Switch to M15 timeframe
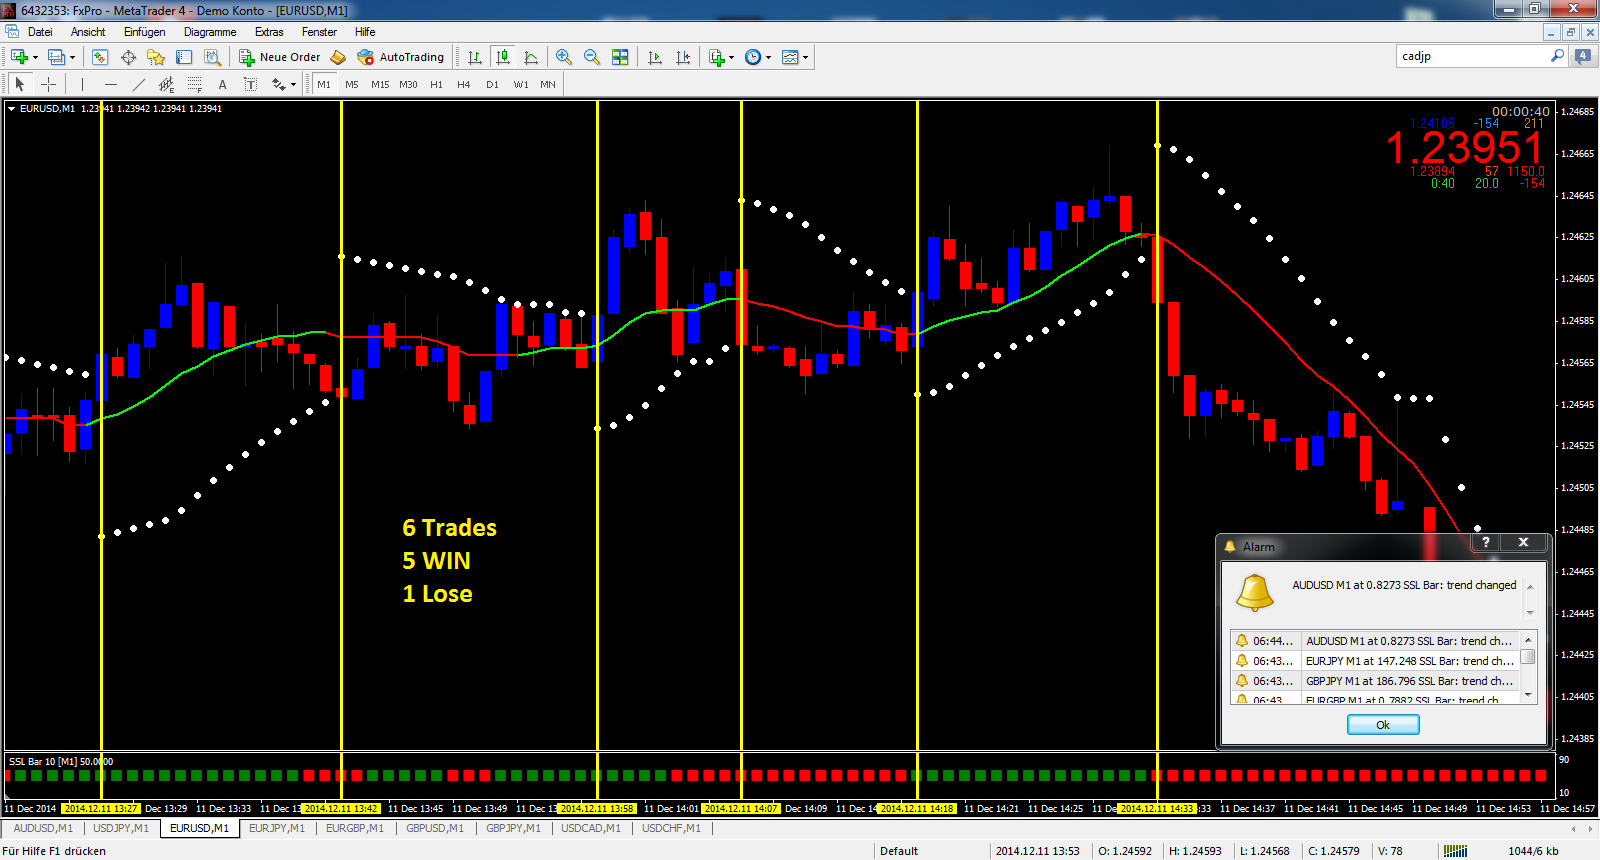Screen dimensions: 1600x860 pos(380,84)
